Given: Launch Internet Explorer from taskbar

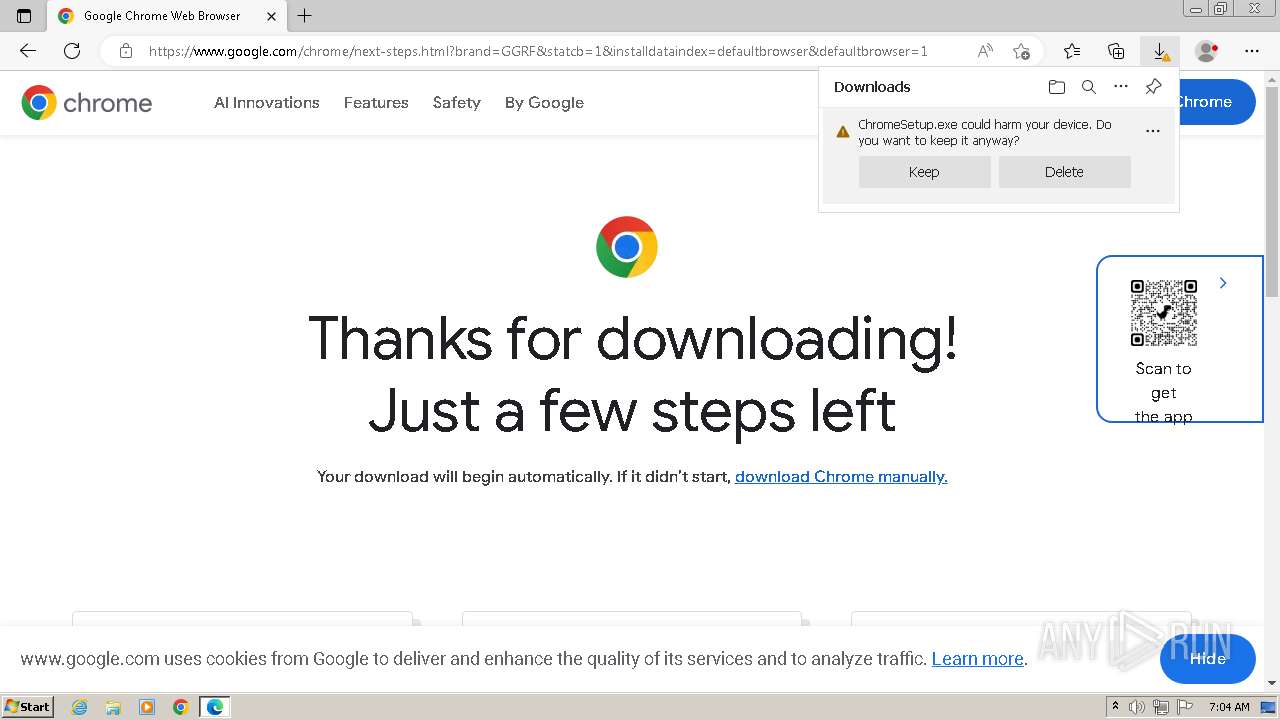Looking at the screenshot, I should pyautogui.click(x=79, y=707).
